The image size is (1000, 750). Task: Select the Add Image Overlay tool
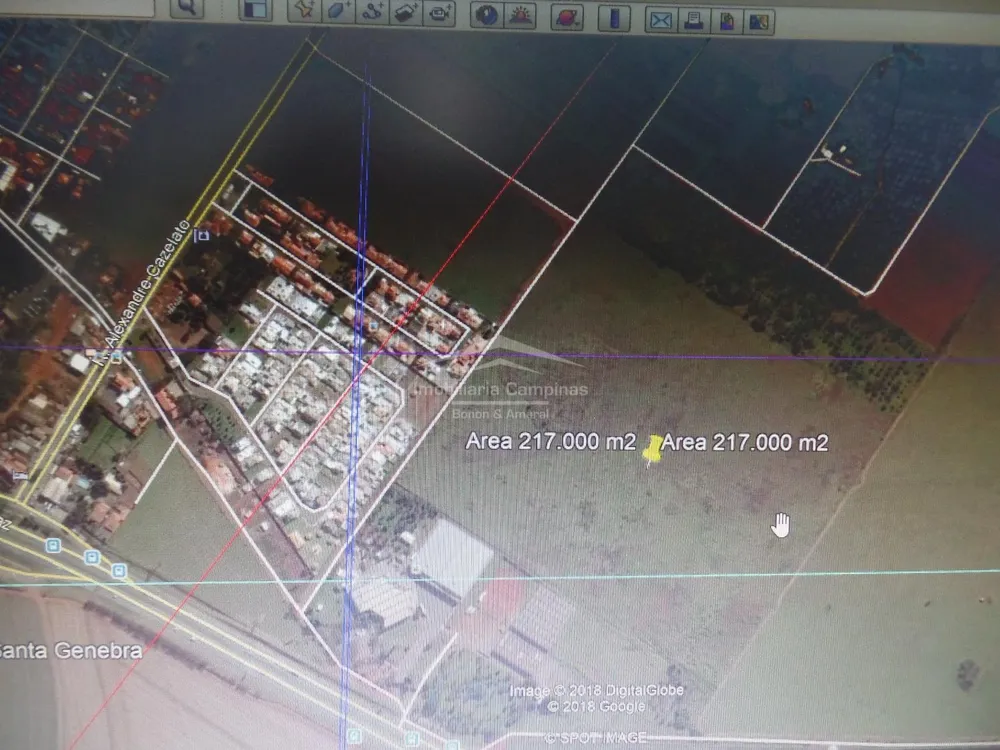click(x=406, y=13)
